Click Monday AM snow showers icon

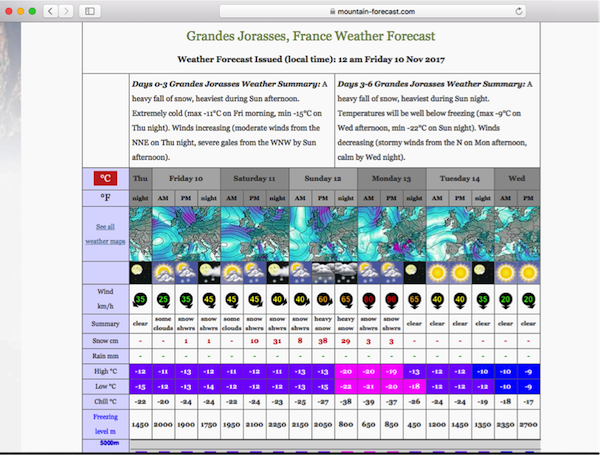tap(368, 273)
